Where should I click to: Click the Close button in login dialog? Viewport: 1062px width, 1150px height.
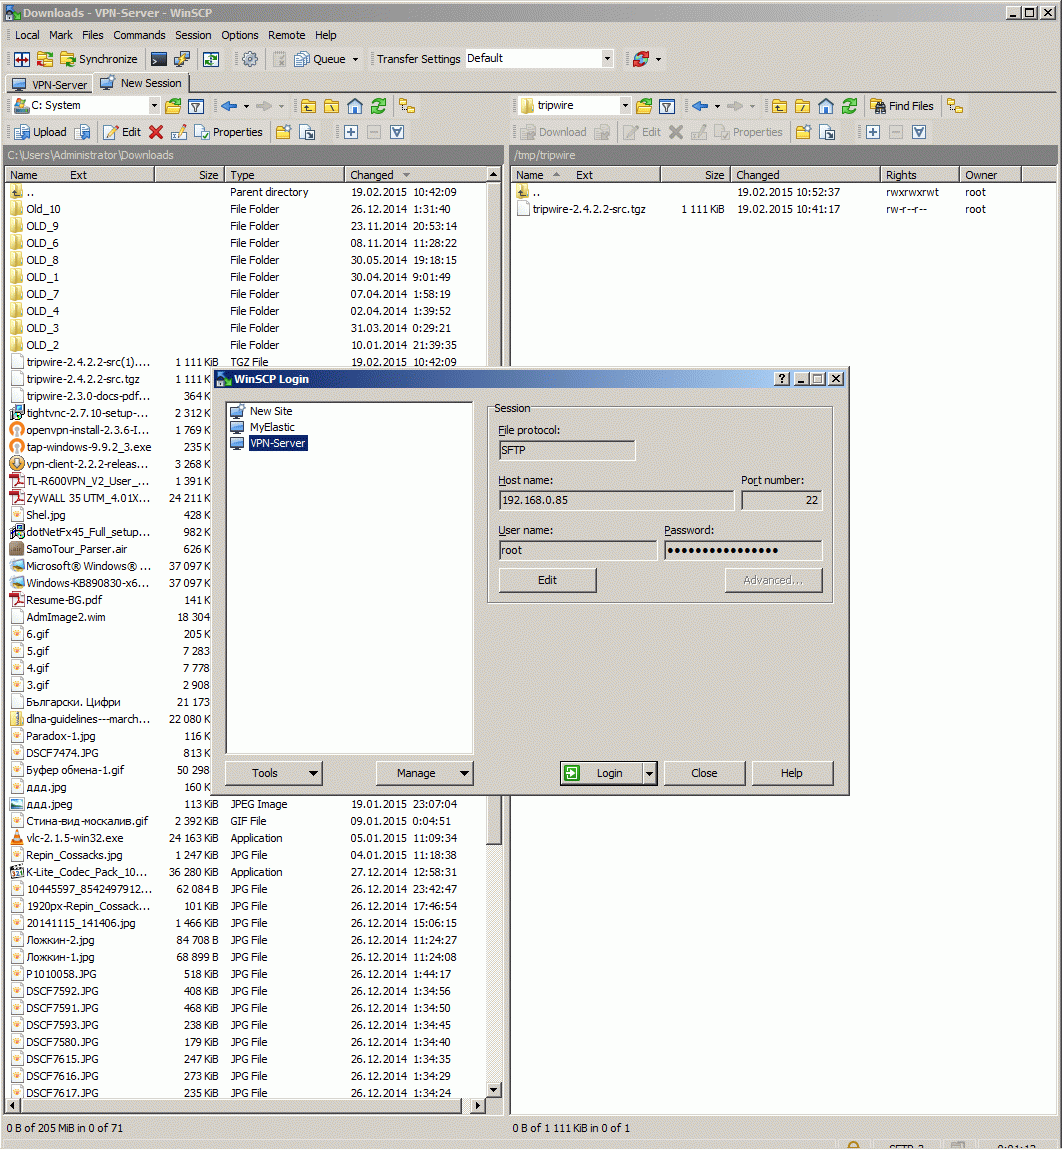click(704, 773)
